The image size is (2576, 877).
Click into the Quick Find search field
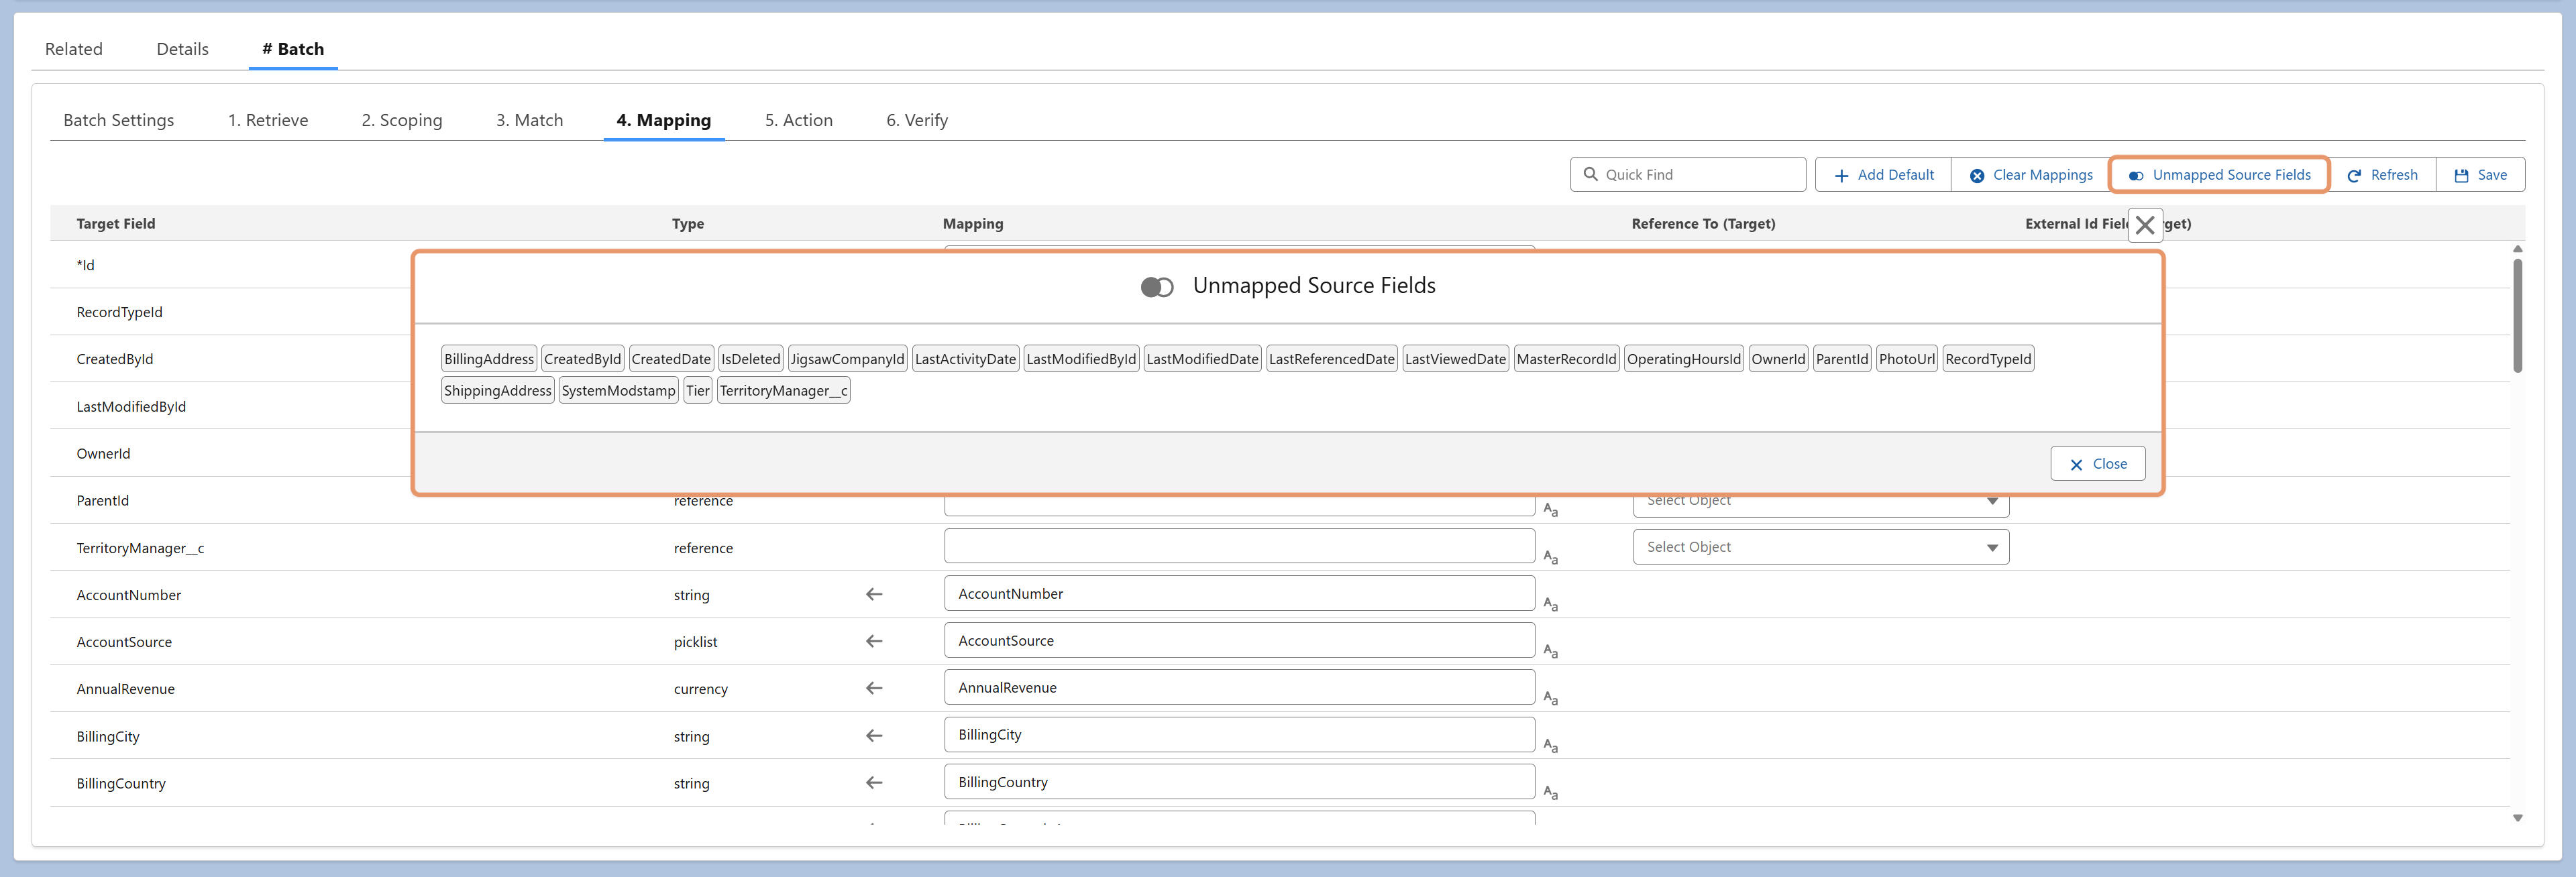pos(1688,175)
